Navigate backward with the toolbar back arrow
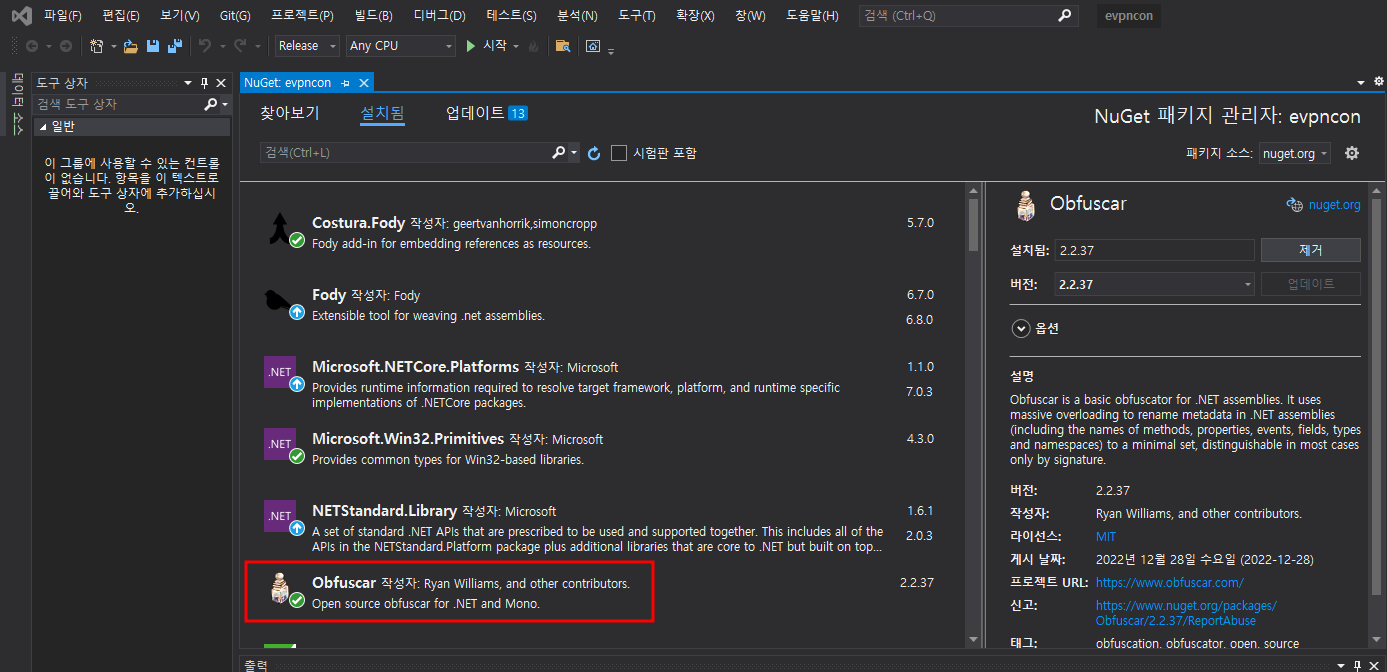The image size is (1387, 672). [x=31, y=46]
